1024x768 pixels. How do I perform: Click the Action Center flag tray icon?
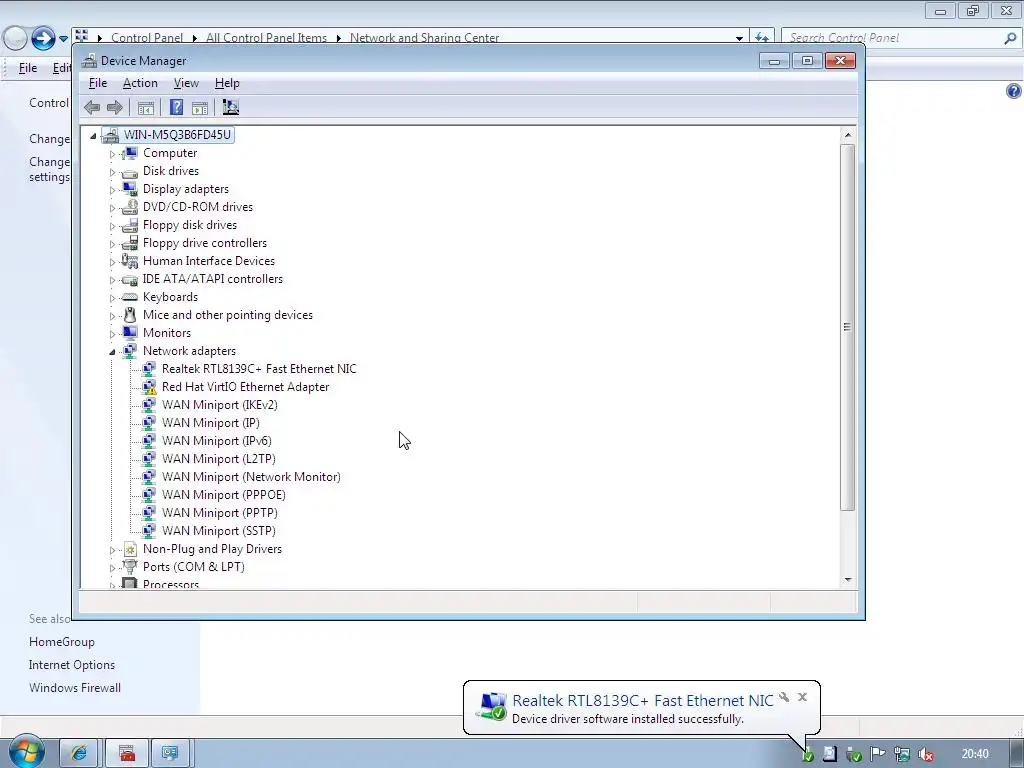pyautogui.click(x=877, y=754)
